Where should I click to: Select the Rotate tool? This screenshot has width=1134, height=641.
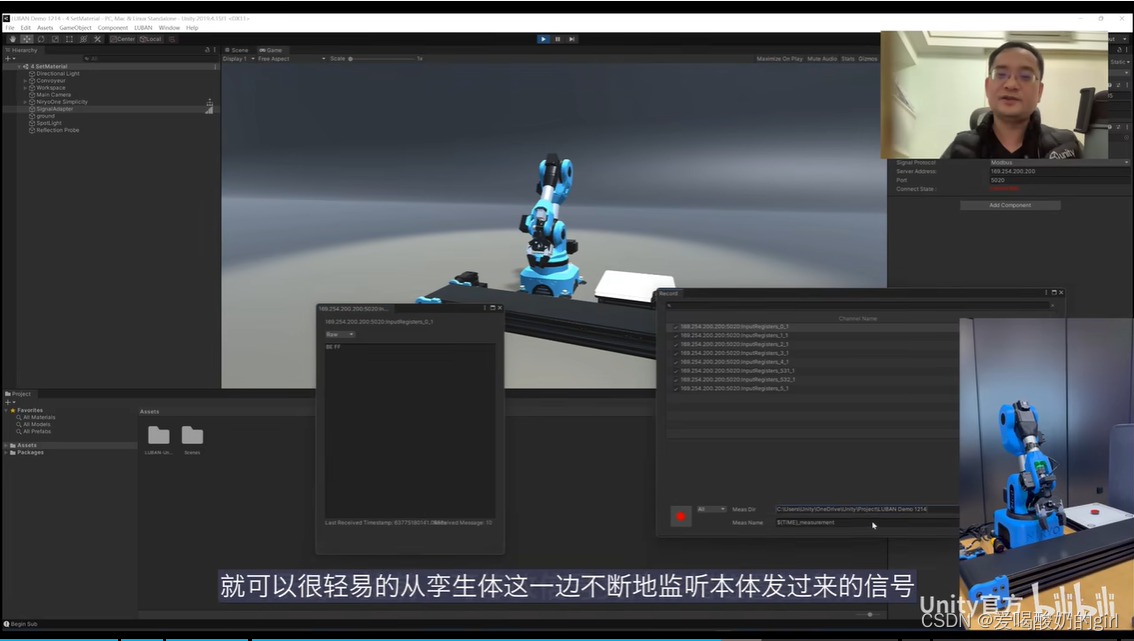(x=41, y=39)
